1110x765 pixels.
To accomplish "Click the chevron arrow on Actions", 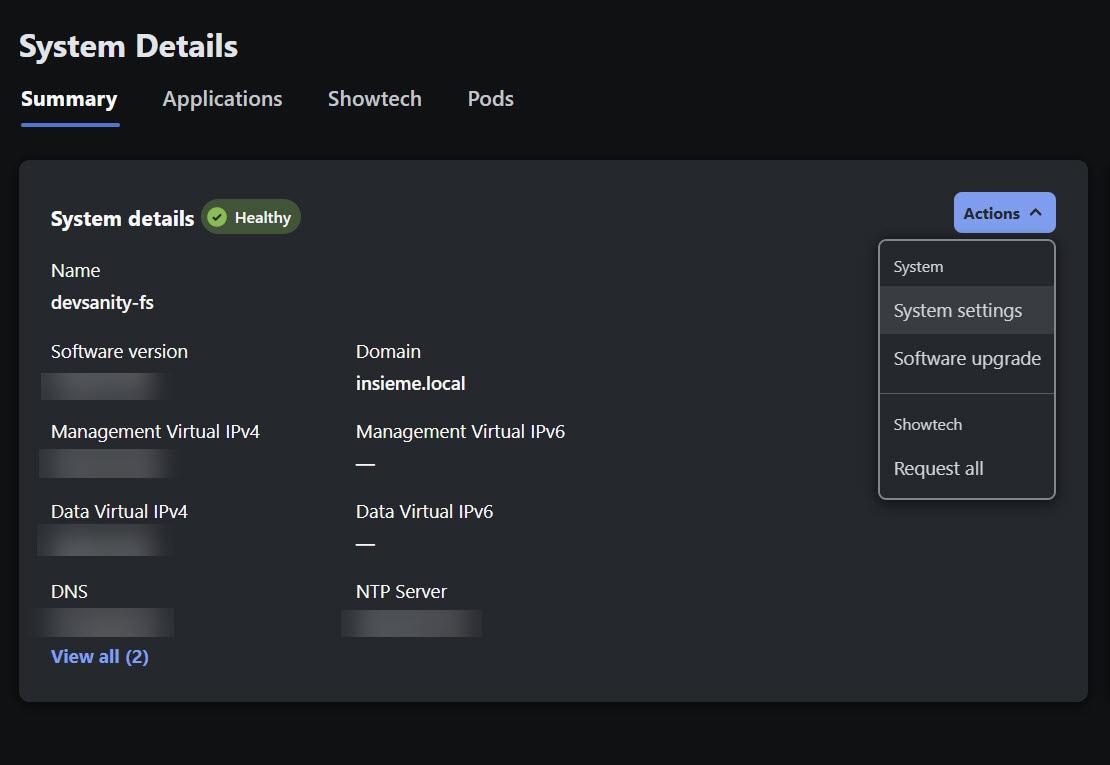I will tap(1036, 212).
